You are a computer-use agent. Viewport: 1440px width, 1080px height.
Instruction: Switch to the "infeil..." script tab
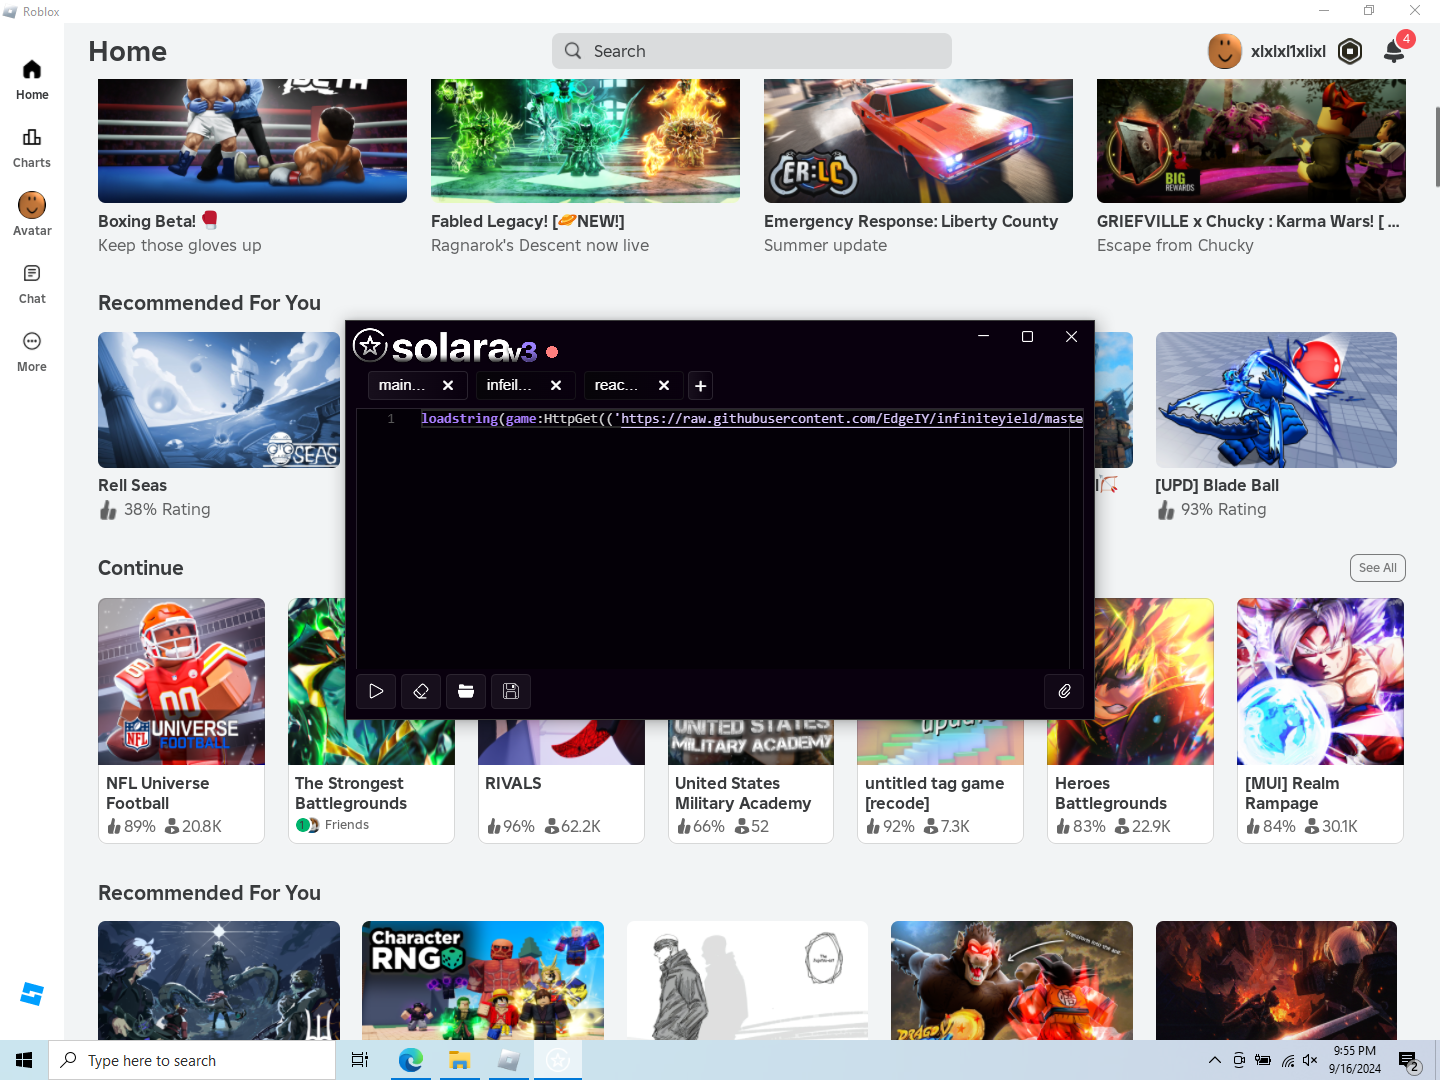[x=510, y=385]
